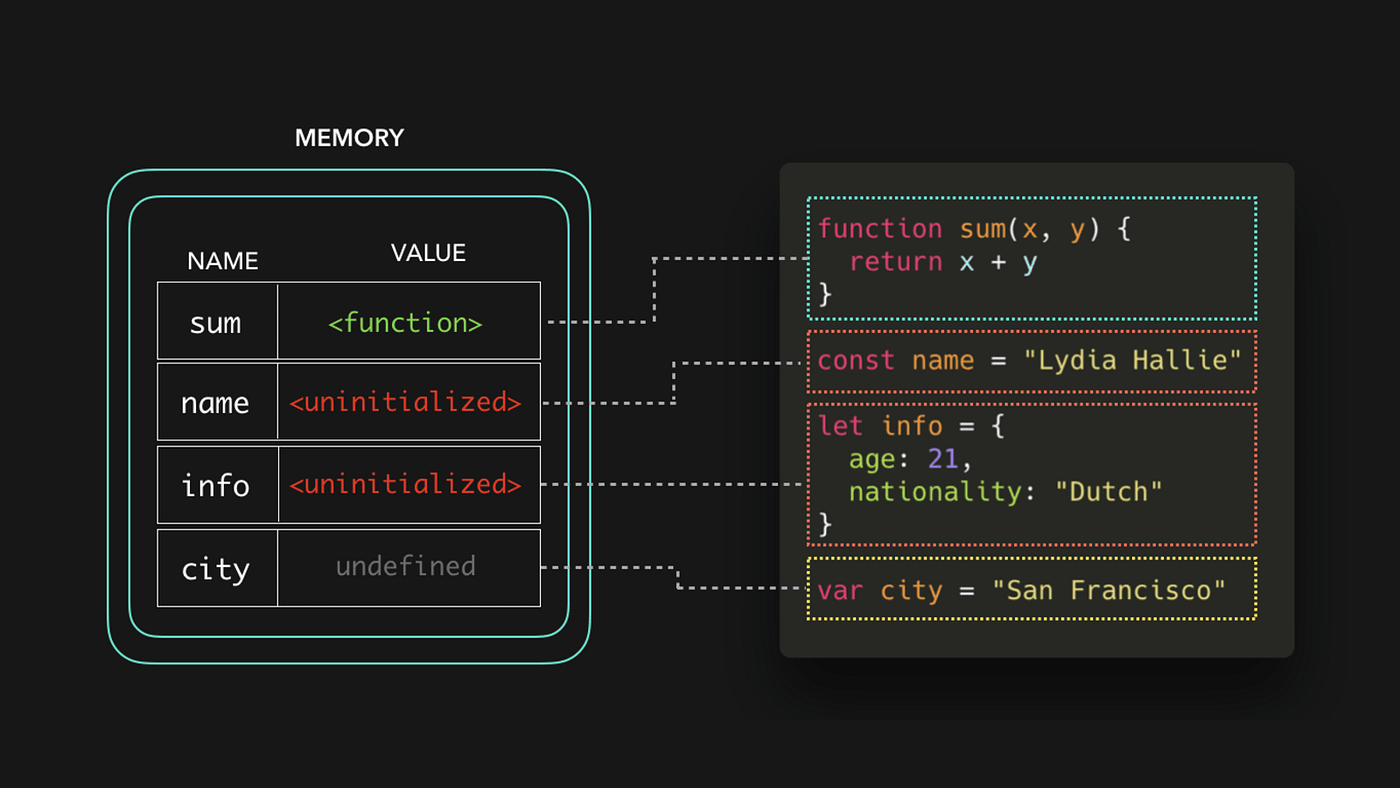Click the sum function code block
This screenshot has height=788, width=1400.
(x=1030, y=260)
